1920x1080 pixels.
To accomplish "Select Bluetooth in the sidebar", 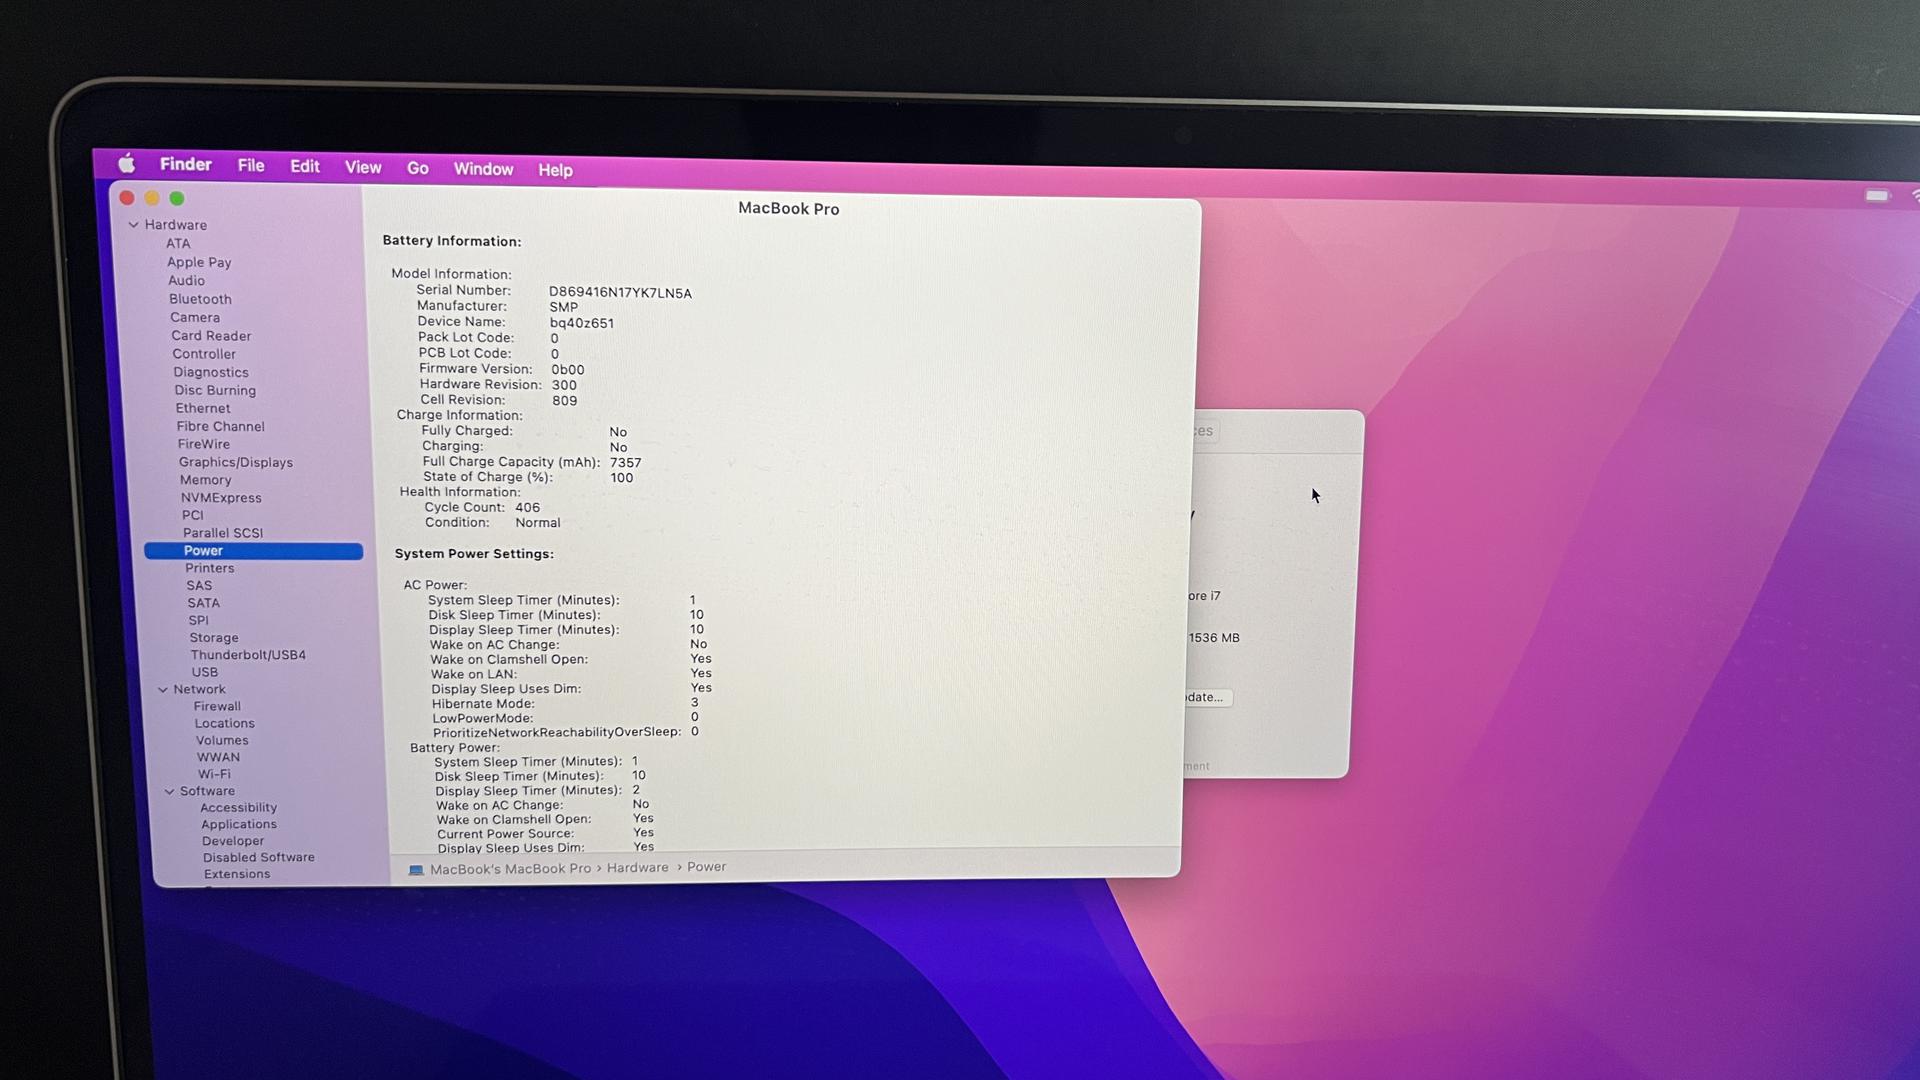I will [x=200, y=299].
